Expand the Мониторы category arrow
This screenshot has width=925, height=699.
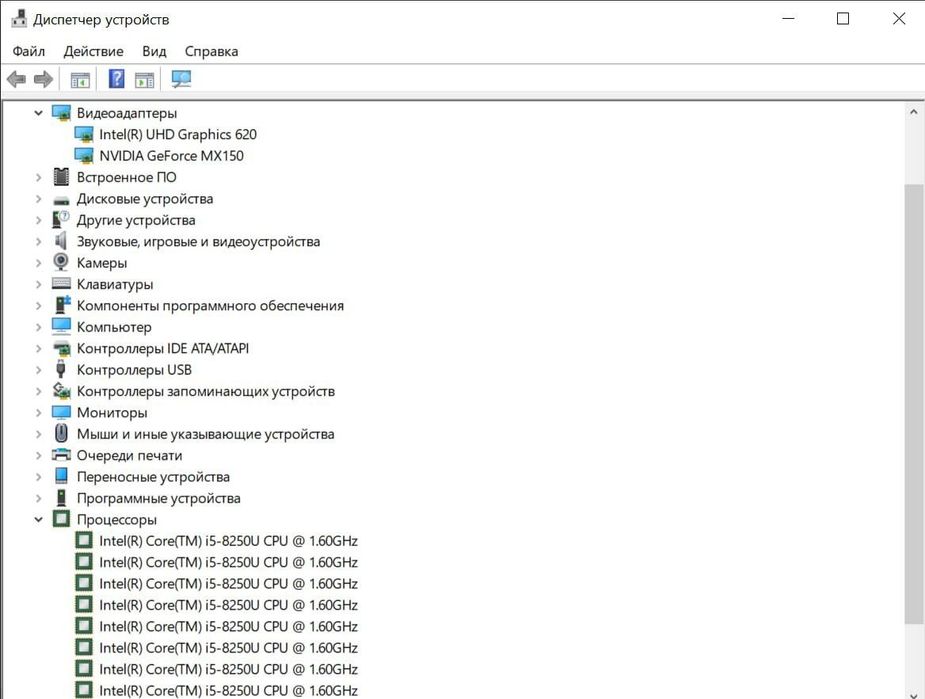38,412
